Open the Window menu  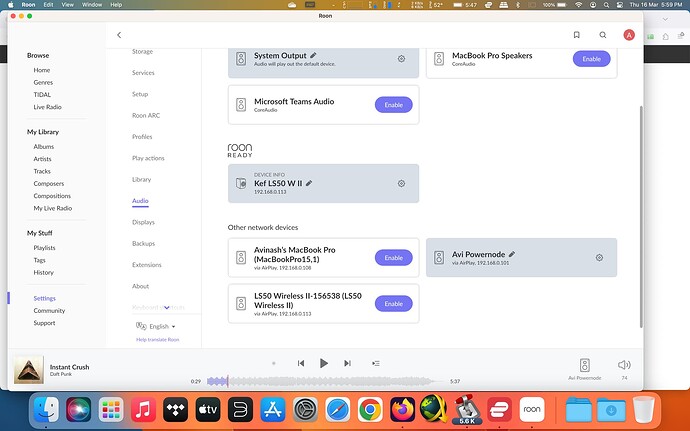92,4
